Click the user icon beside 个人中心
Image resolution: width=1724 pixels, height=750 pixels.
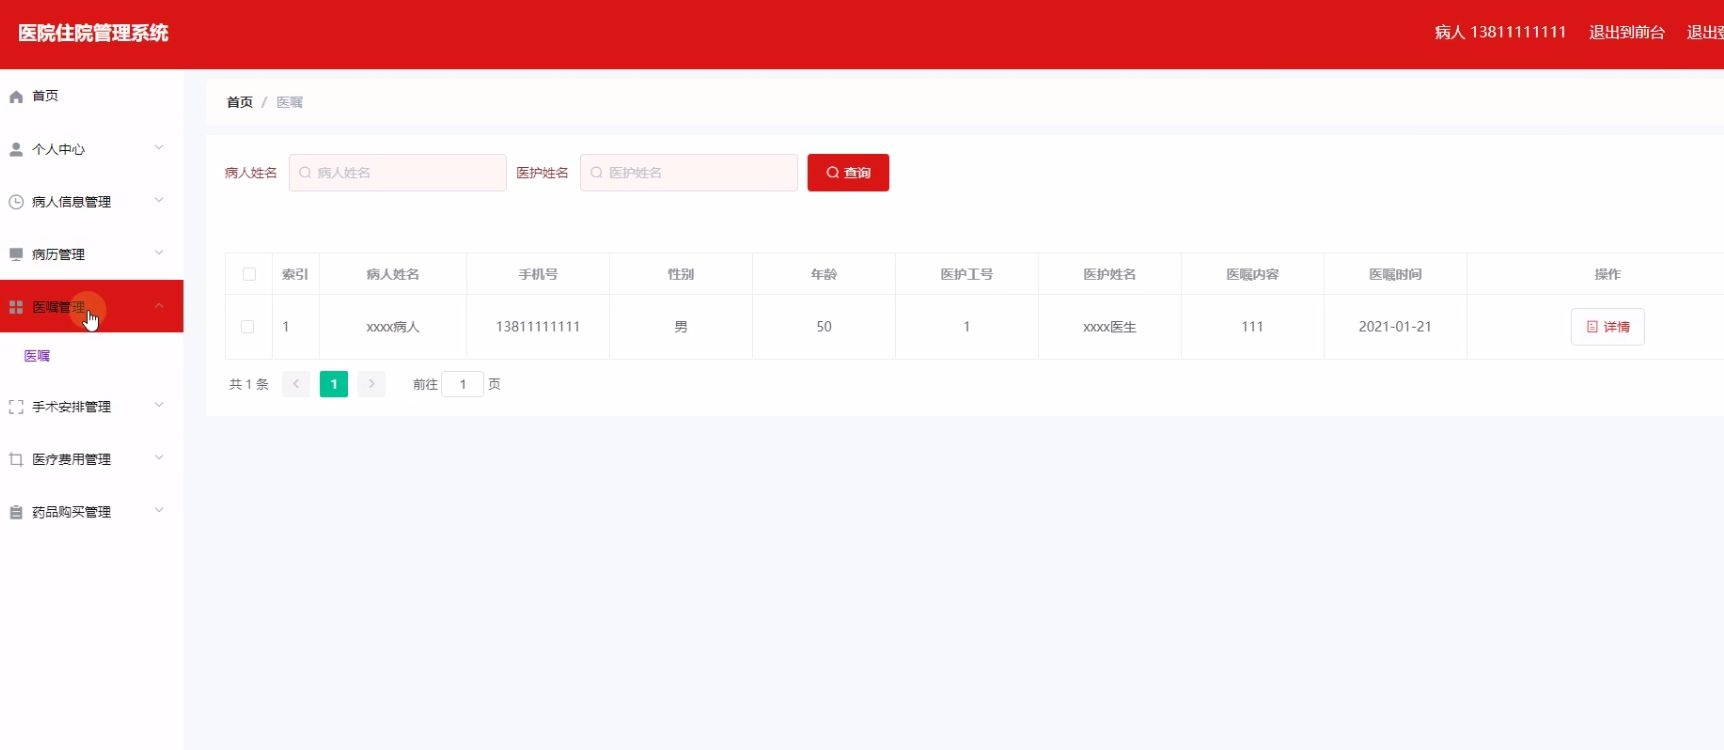click(16, 150)
